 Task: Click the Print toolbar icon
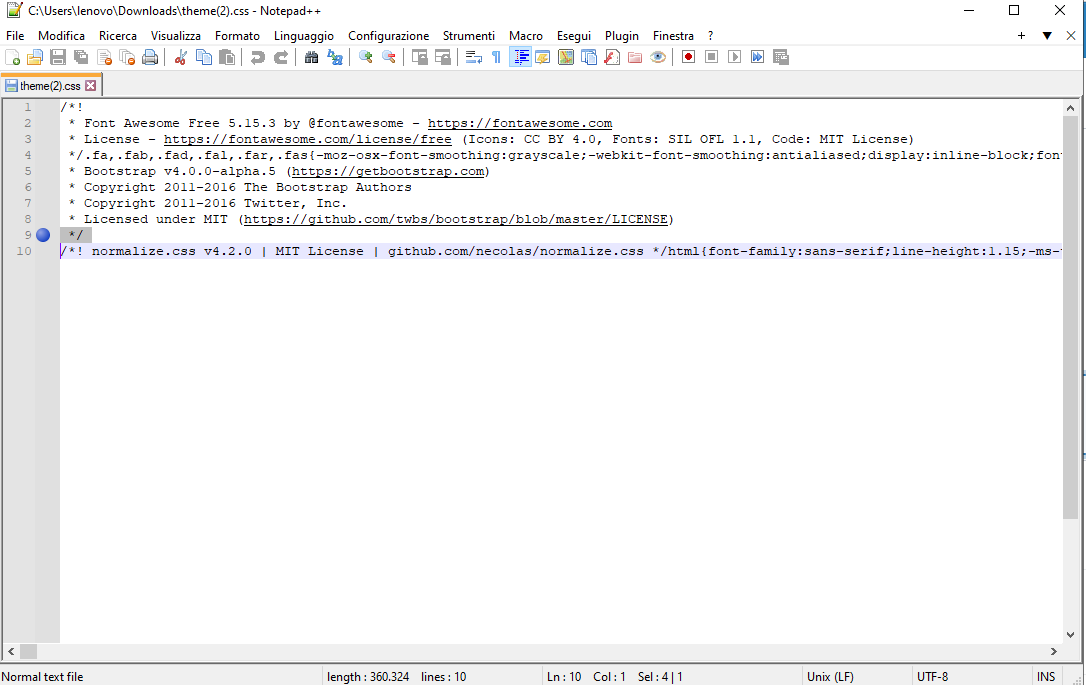click(150, 57)
